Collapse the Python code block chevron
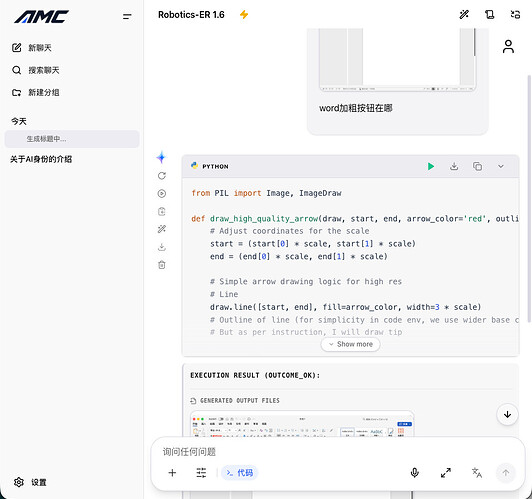 pos(501,166)
